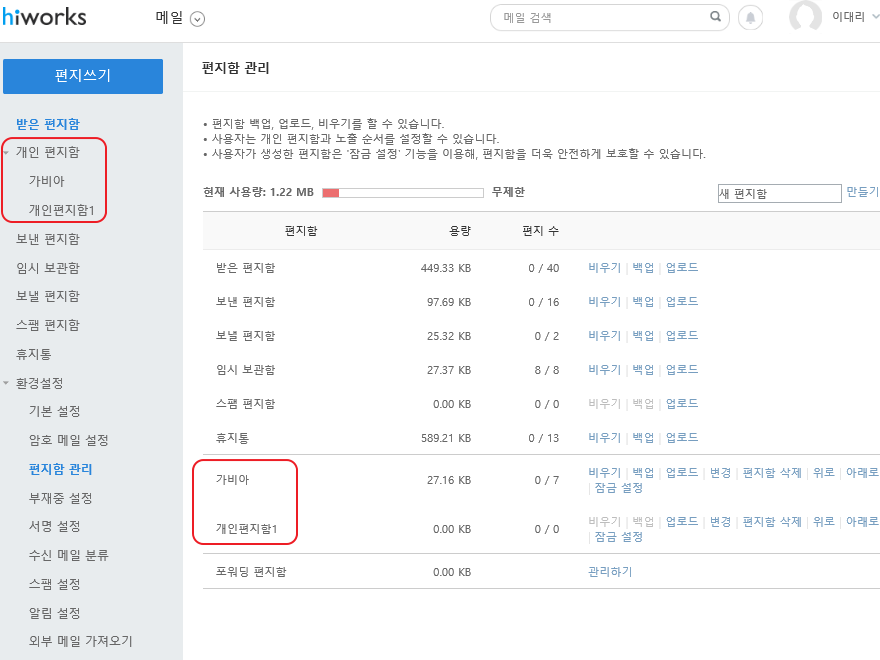880x660 pixels.
Task: Open 받은 편지함 in sidebar
Action: [x=48, y=124]
